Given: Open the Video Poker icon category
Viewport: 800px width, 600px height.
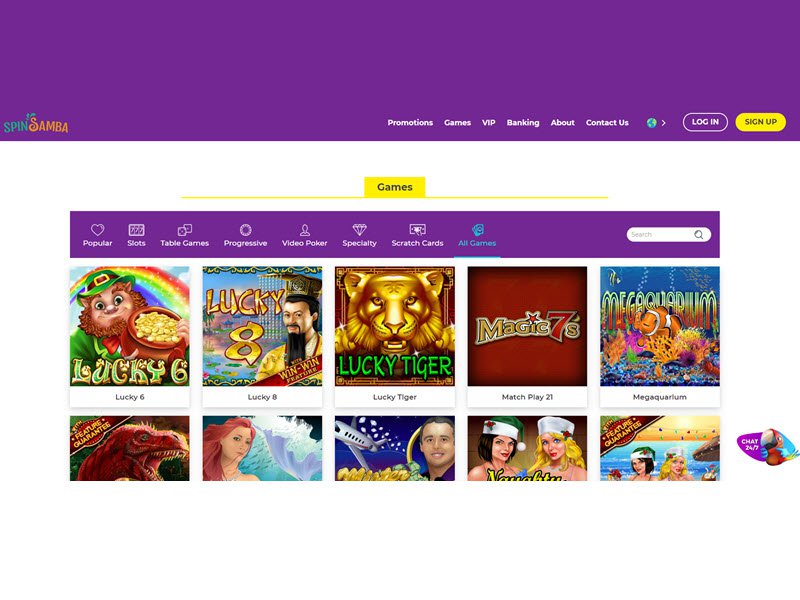Looking at the screenshot, I should point(305,230).
